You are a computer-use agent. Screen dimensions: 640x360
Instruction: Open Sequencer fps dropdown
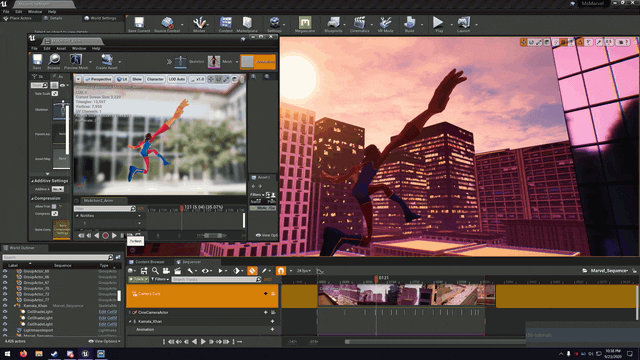point(304,271)
